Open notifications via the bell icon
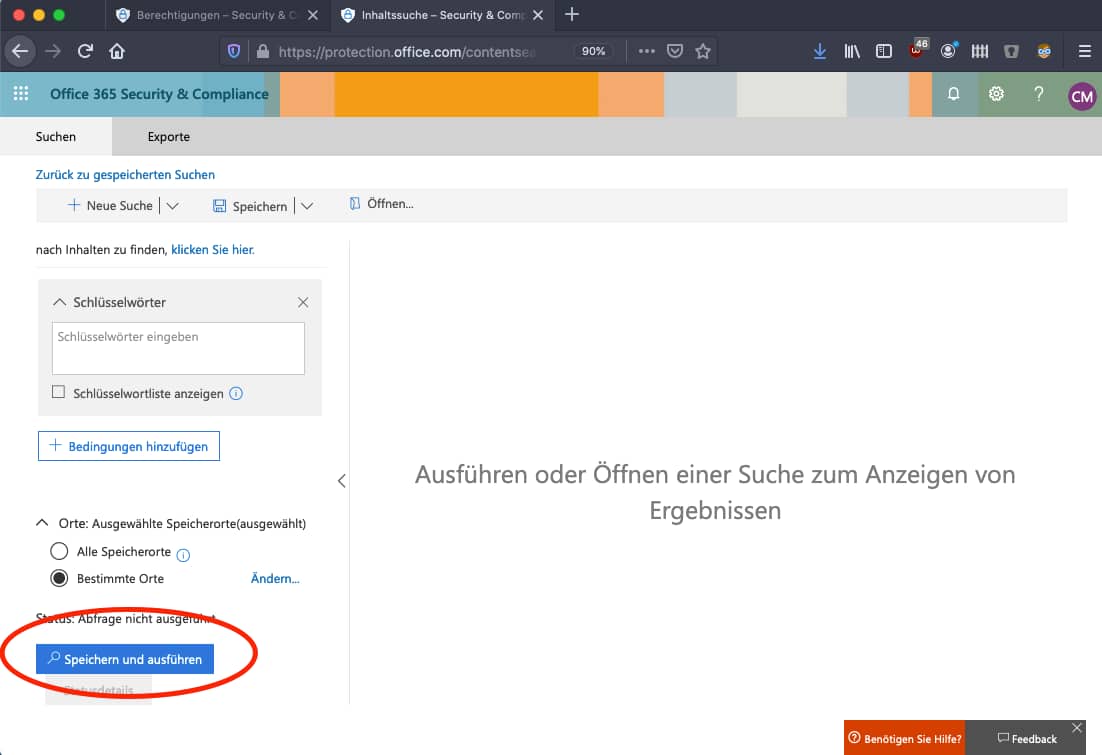 pyautogui.click(x=953, y=93)
